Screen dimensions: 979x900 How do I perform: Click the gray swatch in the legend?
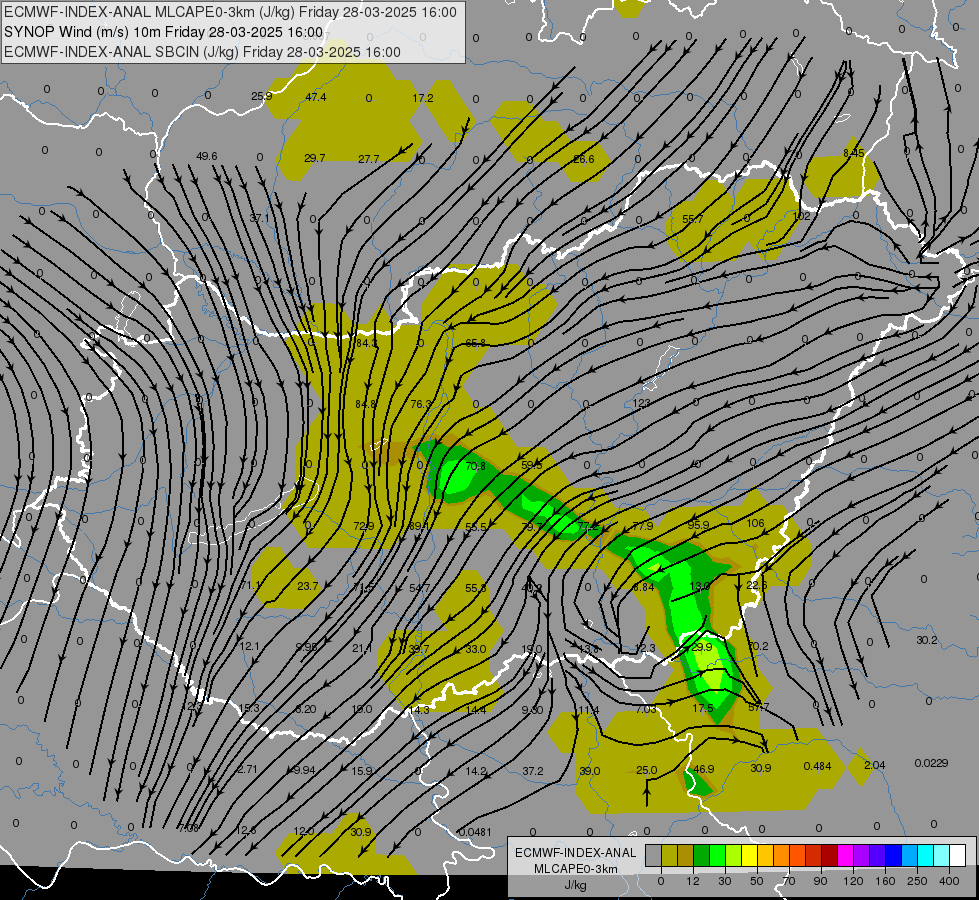(653, 856)
